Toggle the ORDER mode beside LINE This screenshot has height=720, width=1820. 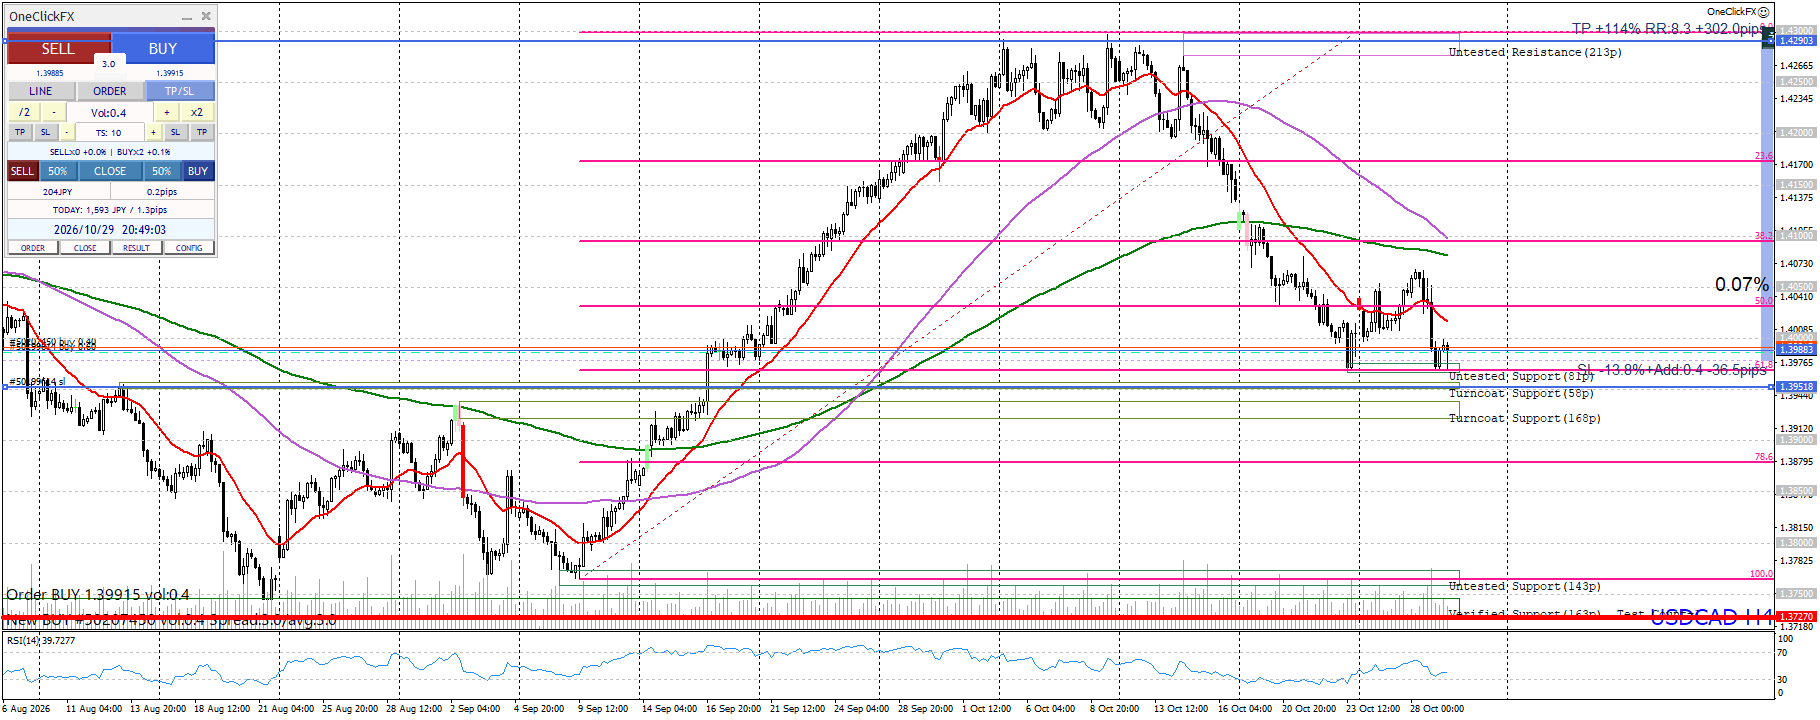[x=110, y=91]
